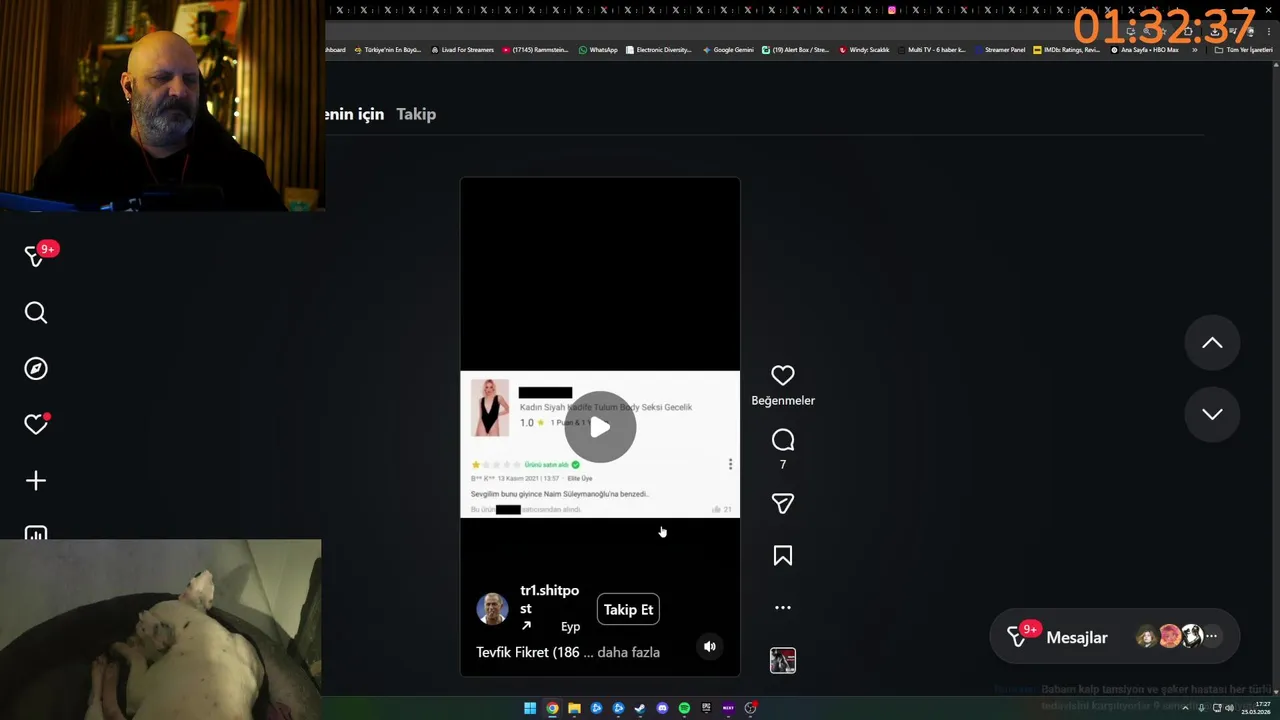Open the Streamer Panel bookmark

(1000, 49)
